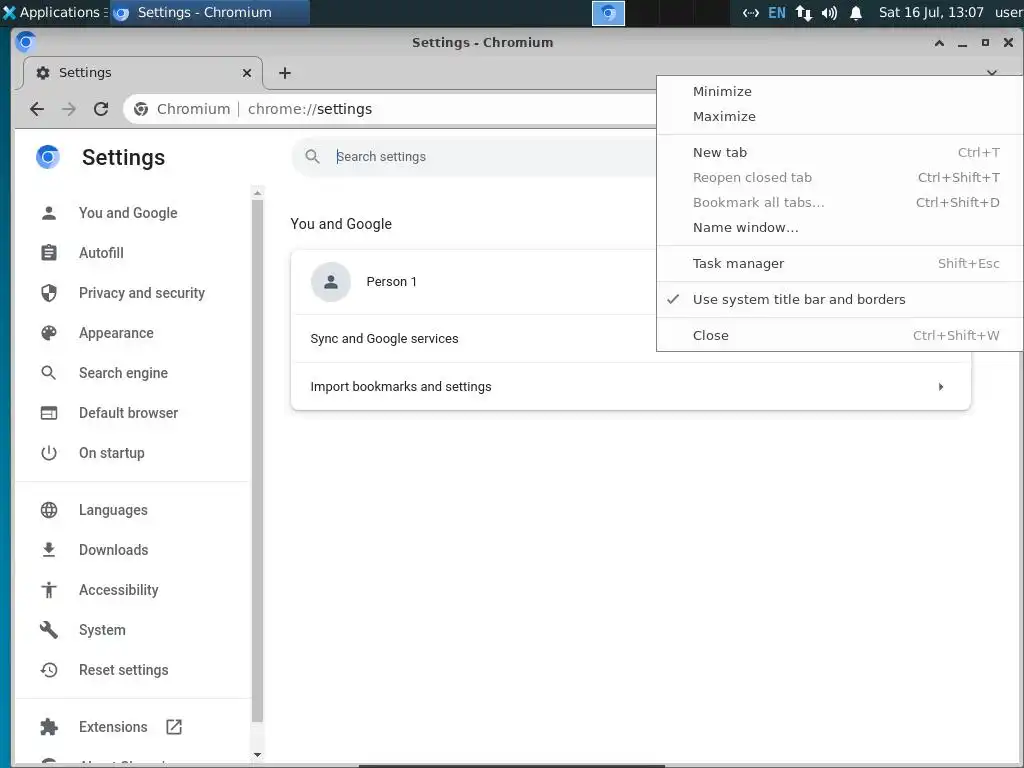The height and width of the screenshot is (768, 1024).
Task: Open Task manager from the menu
Action: 840,263
